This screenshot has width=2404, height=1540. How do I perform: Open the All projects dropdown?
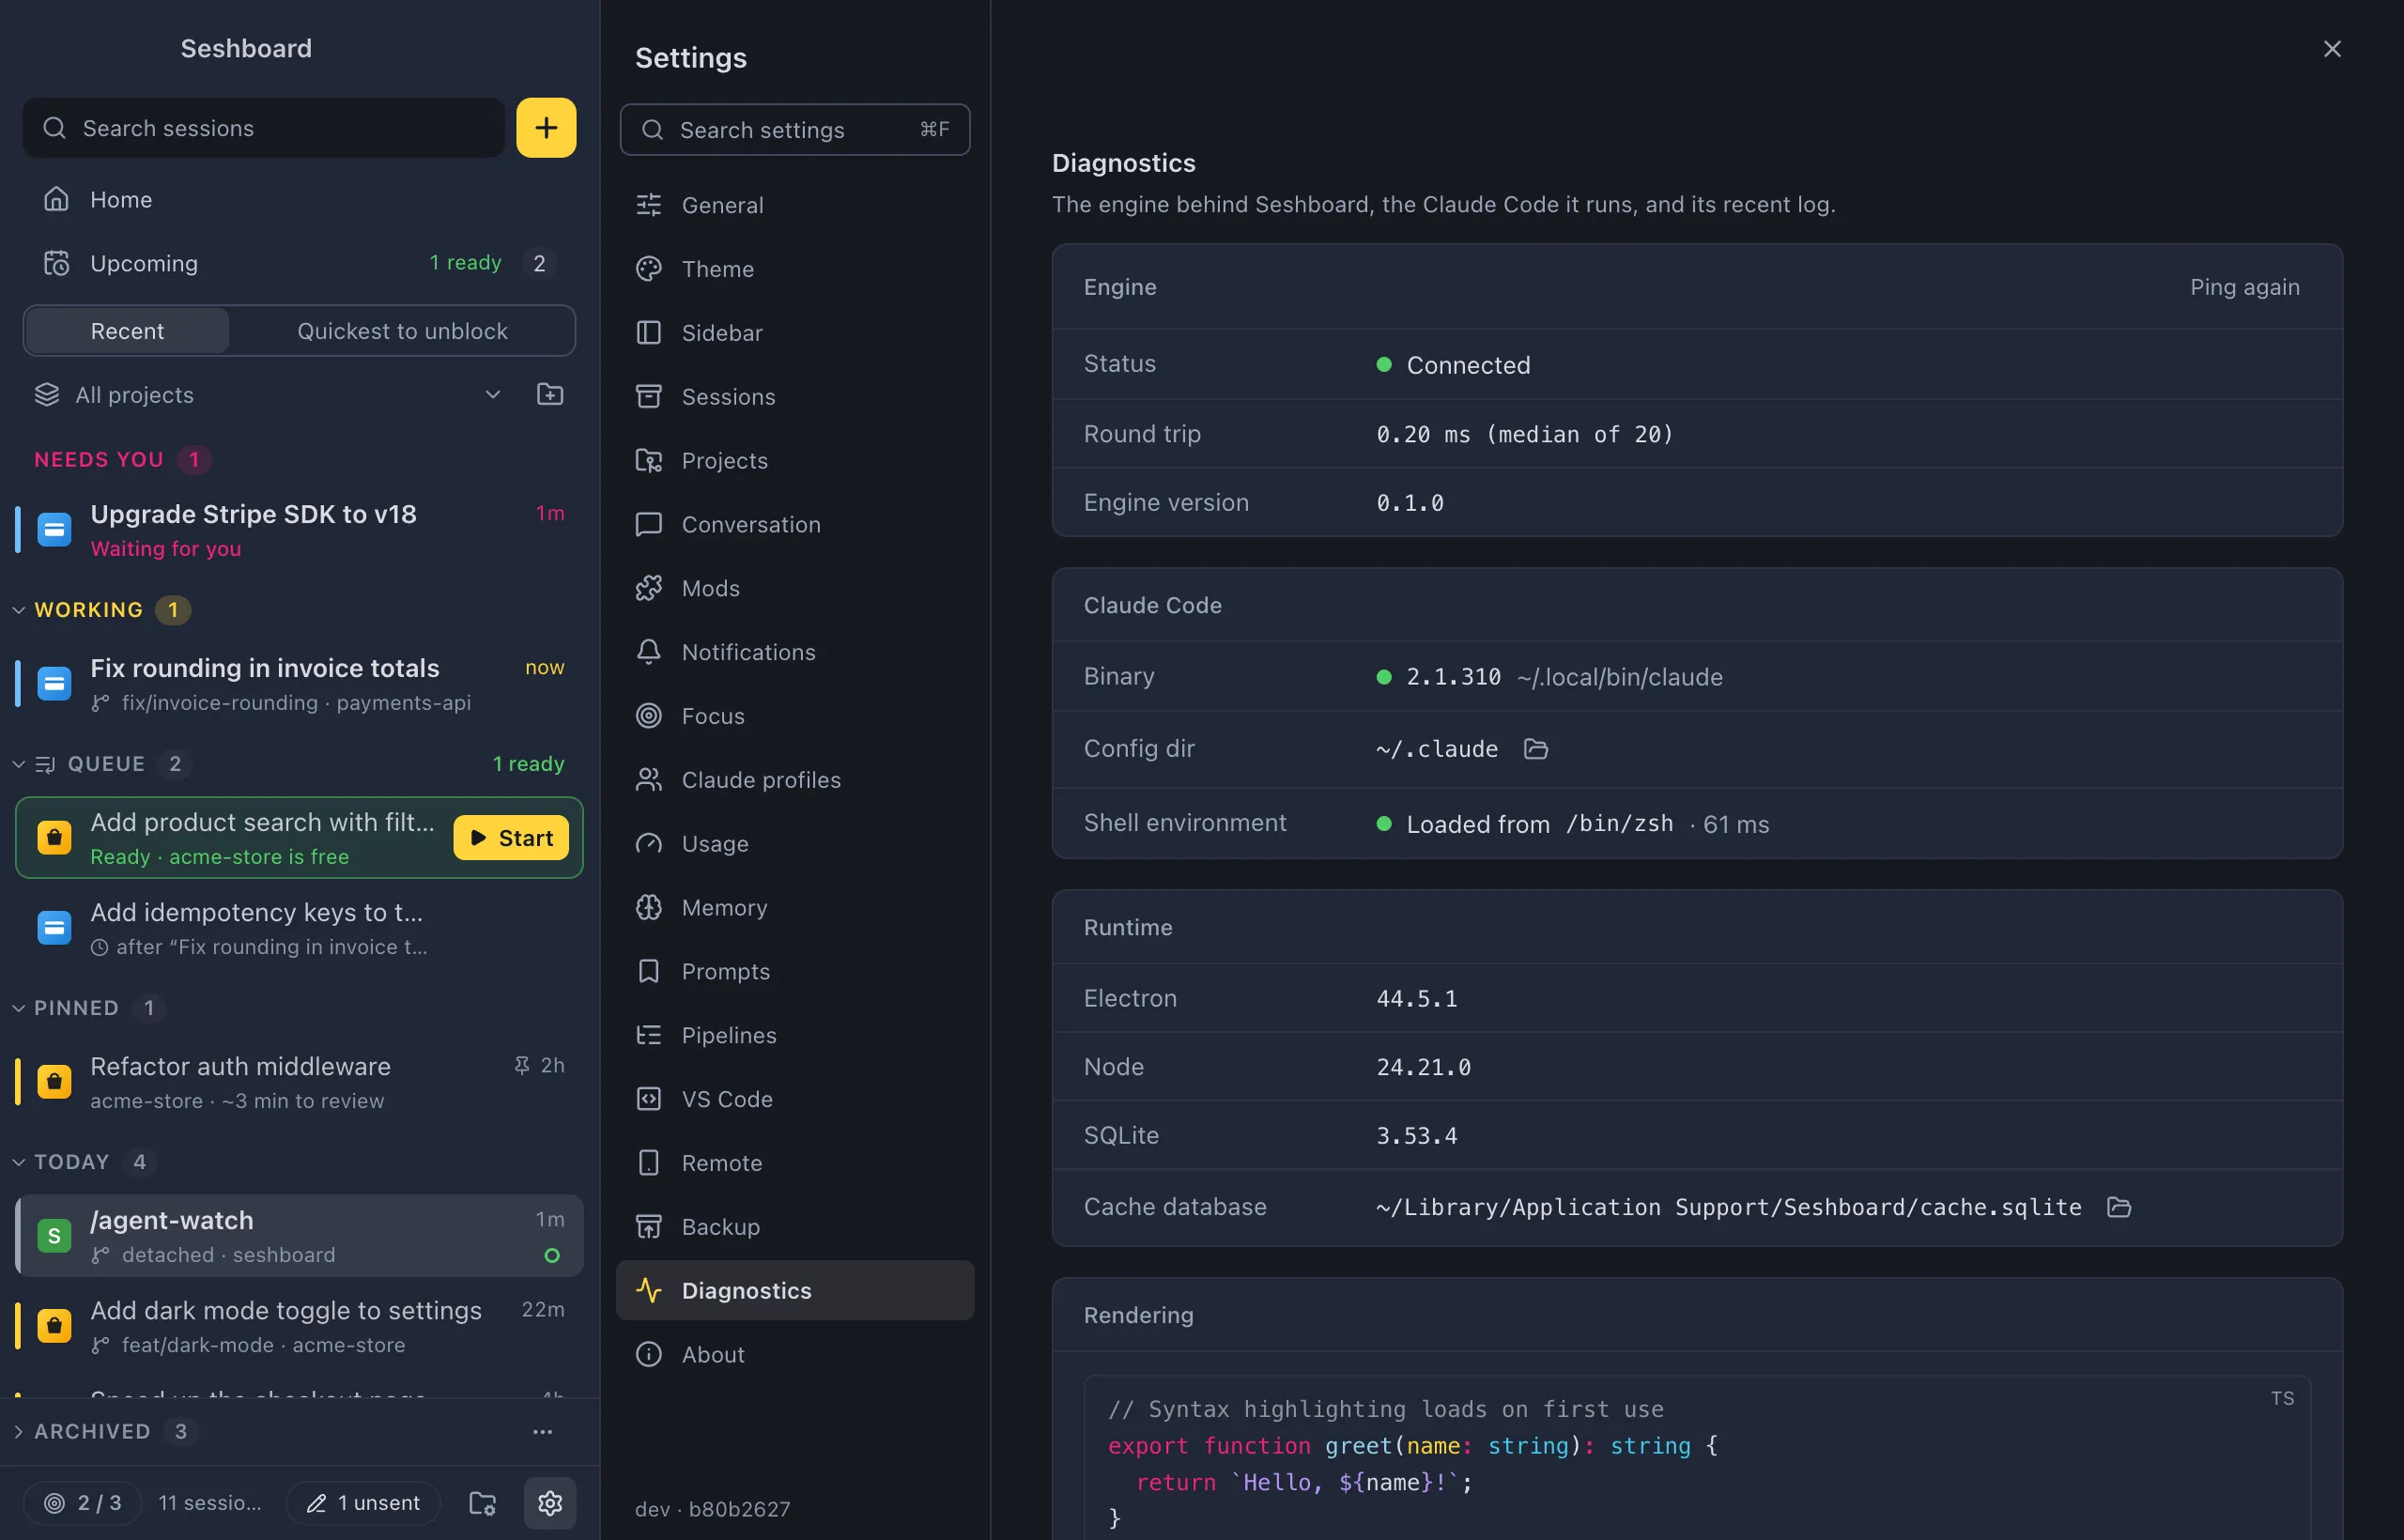point(268,394)
